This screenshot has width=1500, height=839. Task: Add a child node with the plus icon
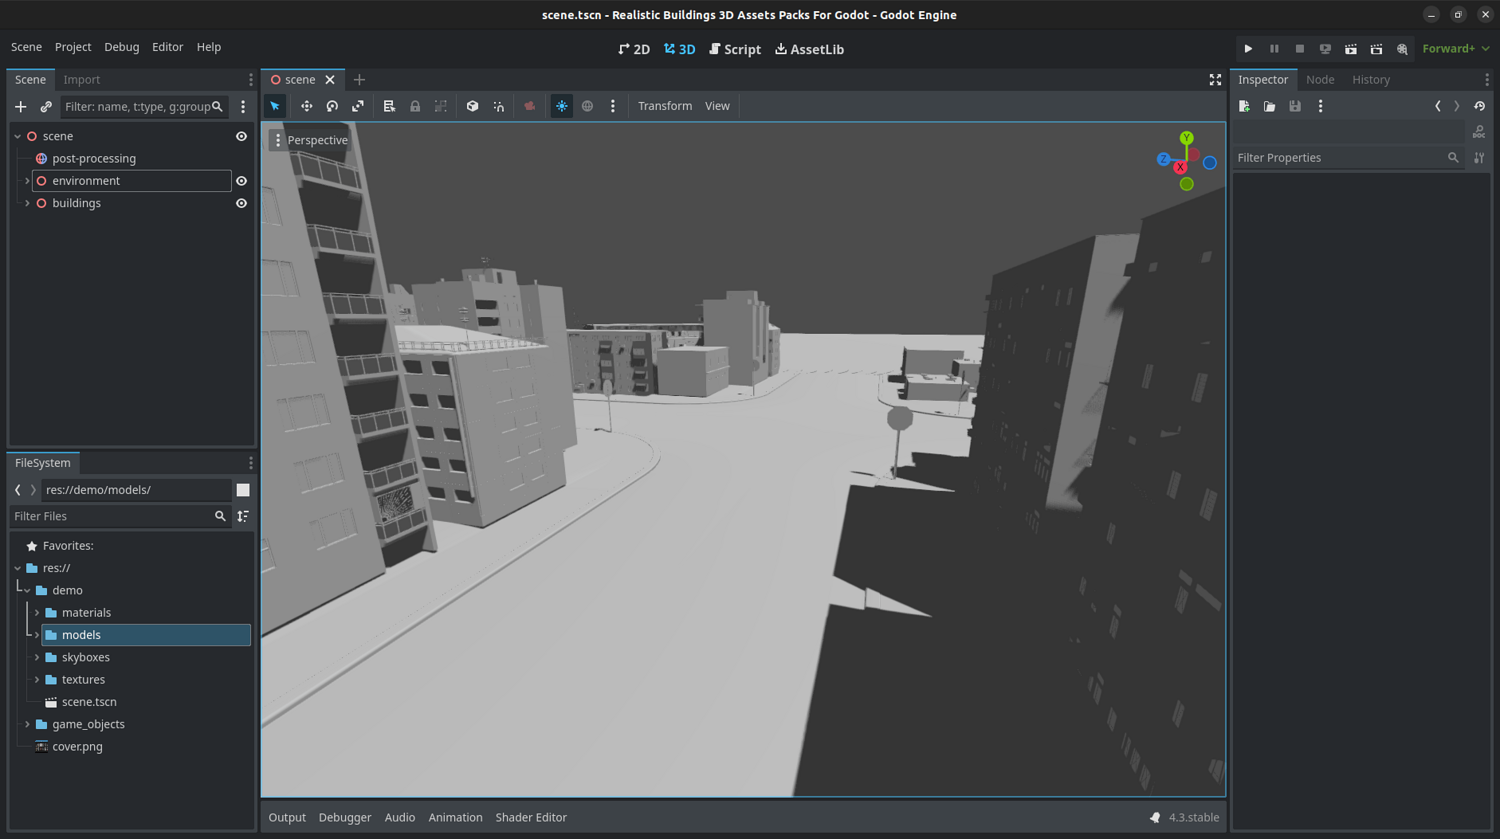click(20, 107)
